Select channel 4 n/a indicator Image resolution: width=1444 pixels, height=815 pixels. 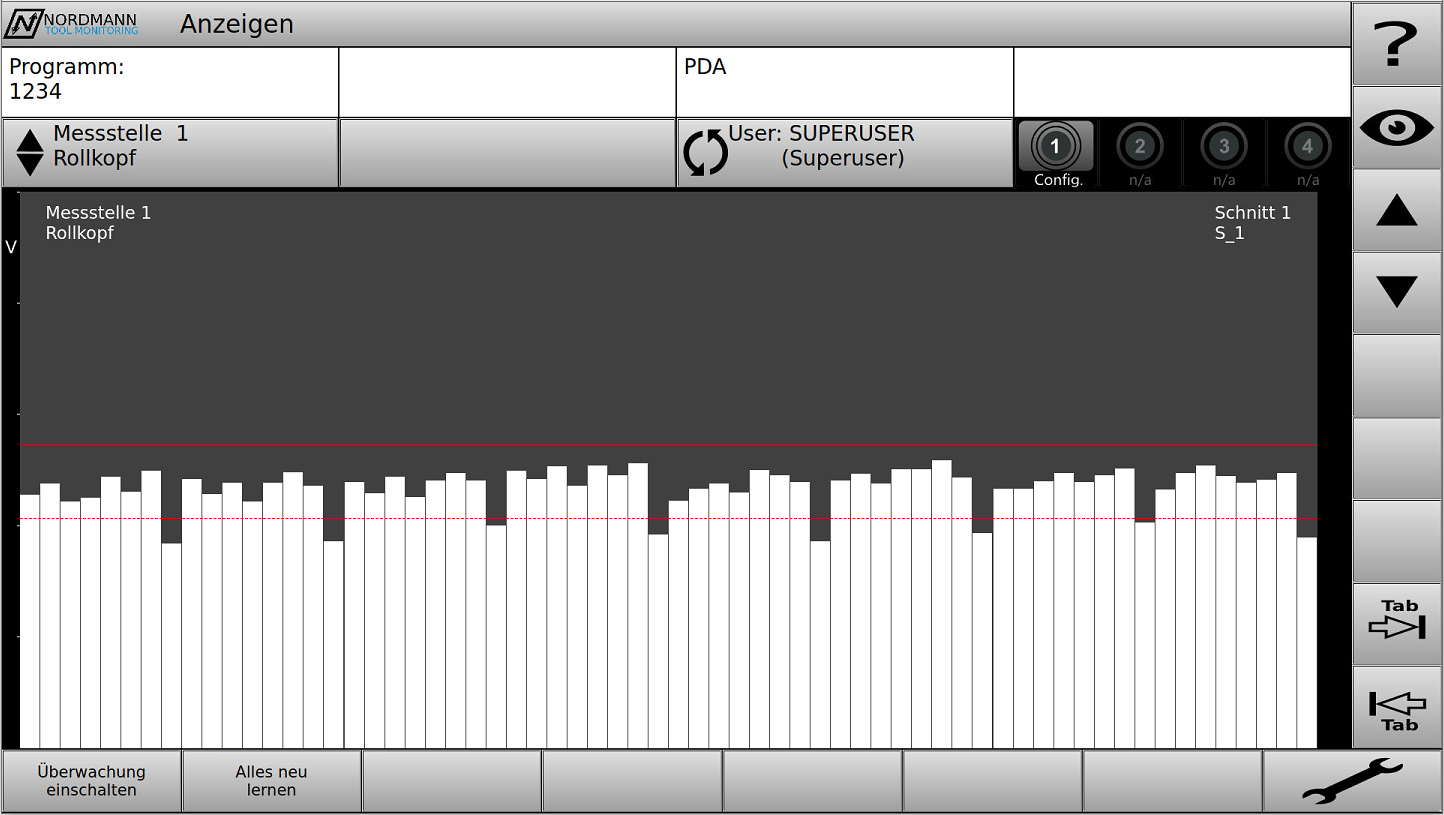[x=1307, y=153]
